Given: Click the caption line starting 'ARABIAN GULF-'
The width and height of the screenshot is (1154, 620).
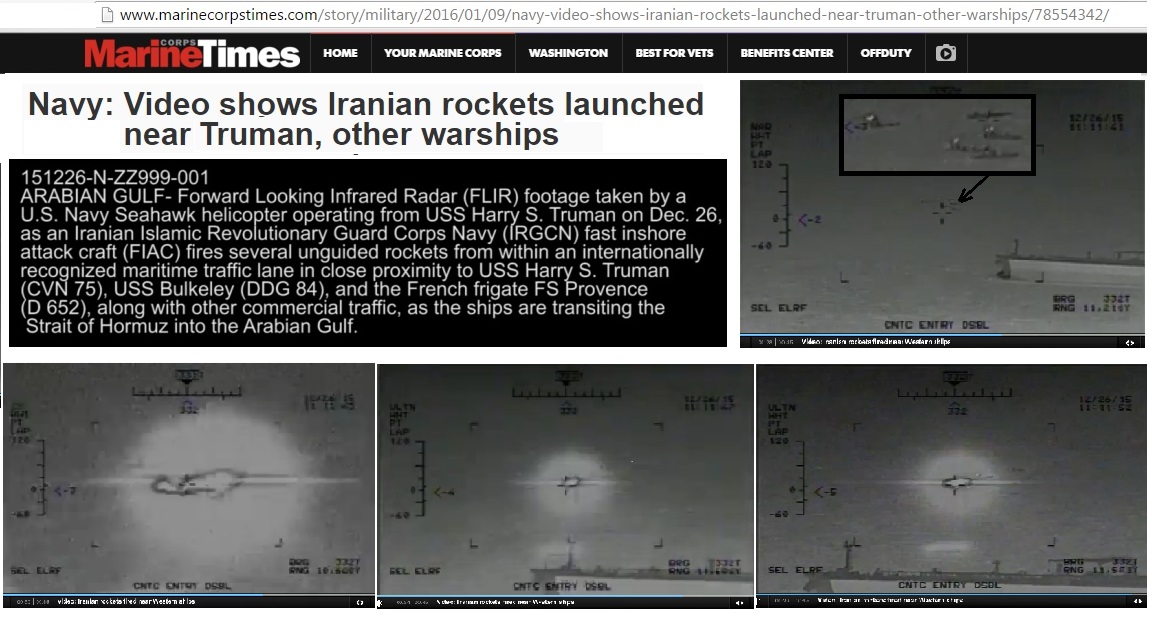Looking at the screenshot, I should (x=353, y=197).
